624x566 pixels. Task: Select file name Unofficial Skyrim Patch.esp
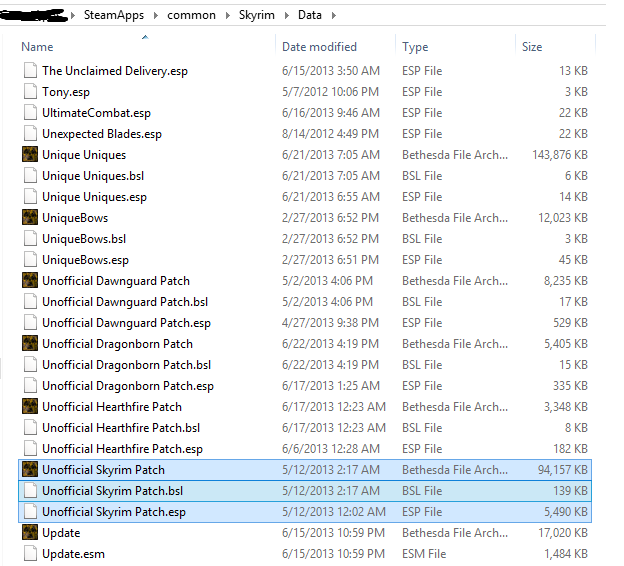tap(114, 512)
